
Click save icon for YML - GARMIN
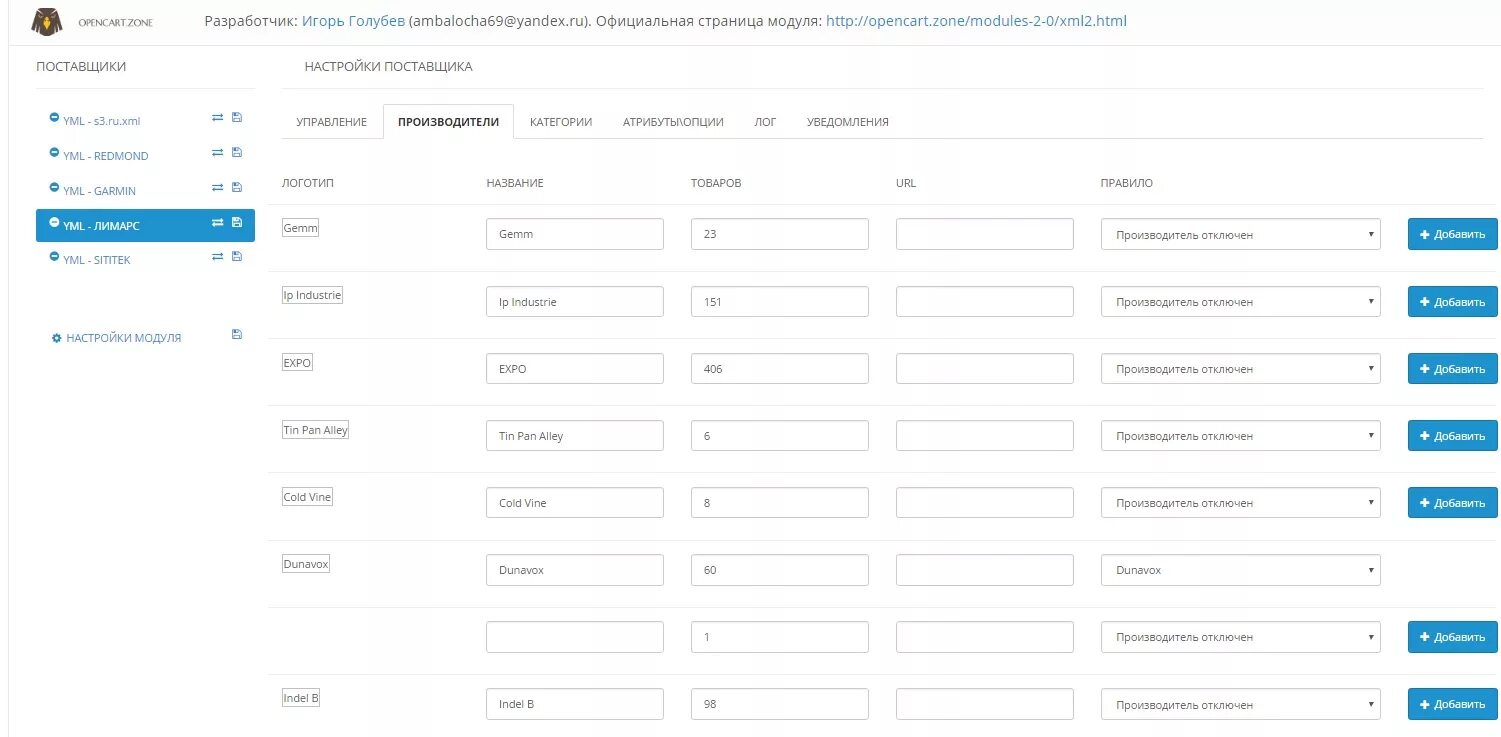[x=237, y=188]
